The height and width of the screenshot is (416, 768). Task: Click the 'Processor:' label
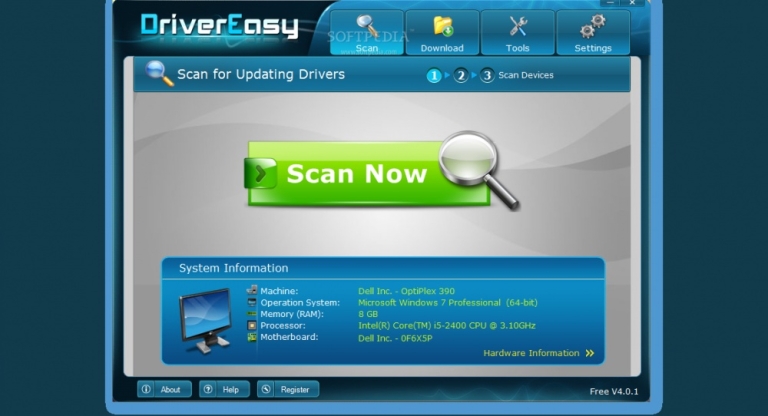(283, 325)
